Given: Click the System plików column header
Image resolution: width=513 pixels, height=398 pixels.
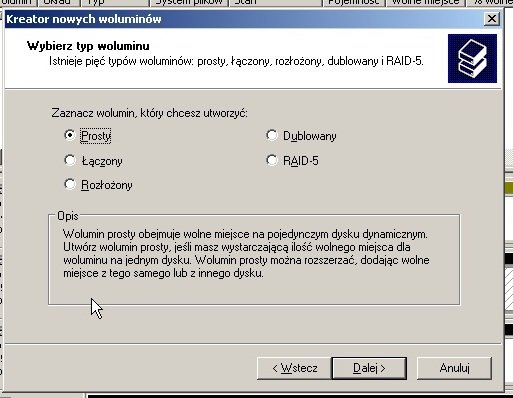Looking at the screenshot, I should click(189, 3).
